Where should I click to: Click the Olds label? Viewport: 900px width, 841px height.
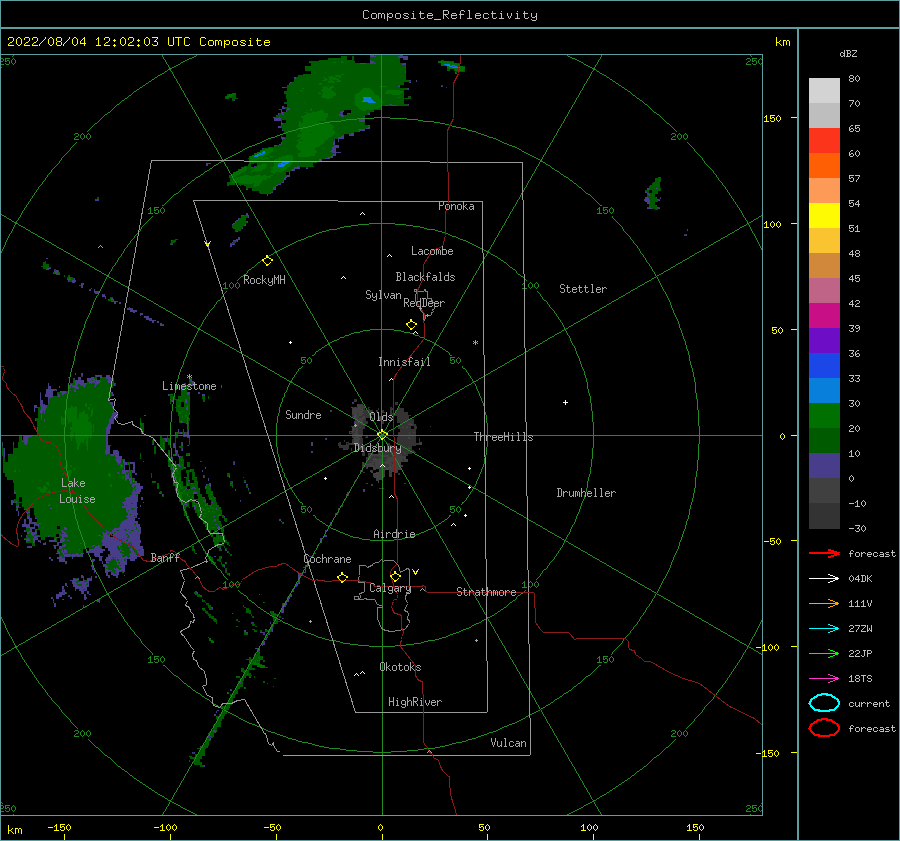381,417
